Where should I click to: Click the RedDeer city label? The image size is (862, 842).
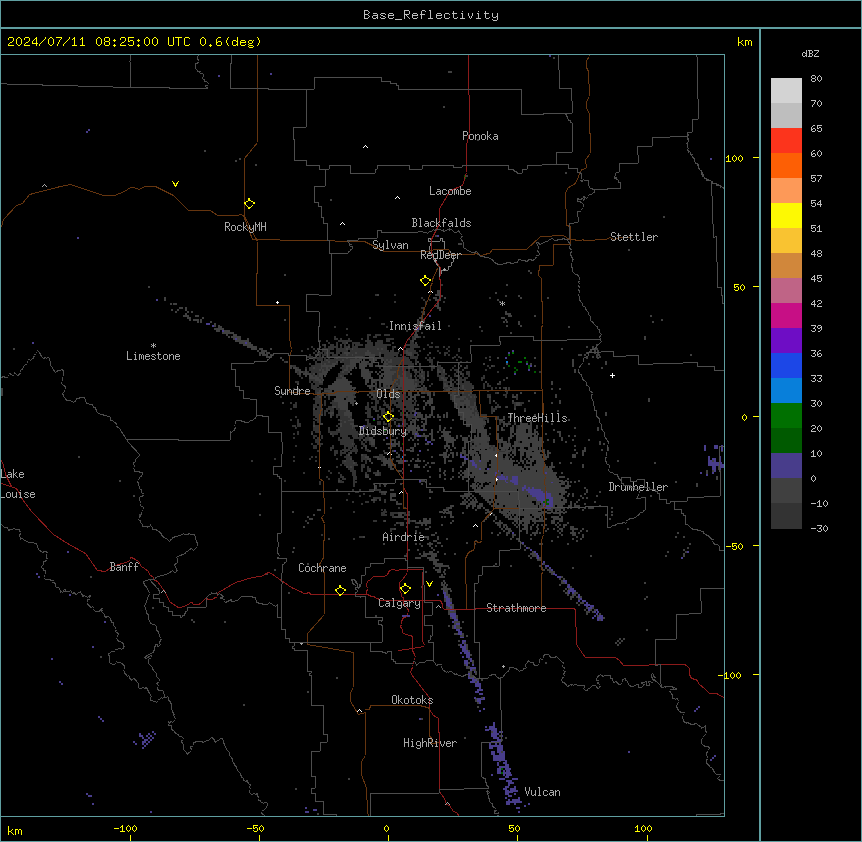440,255
